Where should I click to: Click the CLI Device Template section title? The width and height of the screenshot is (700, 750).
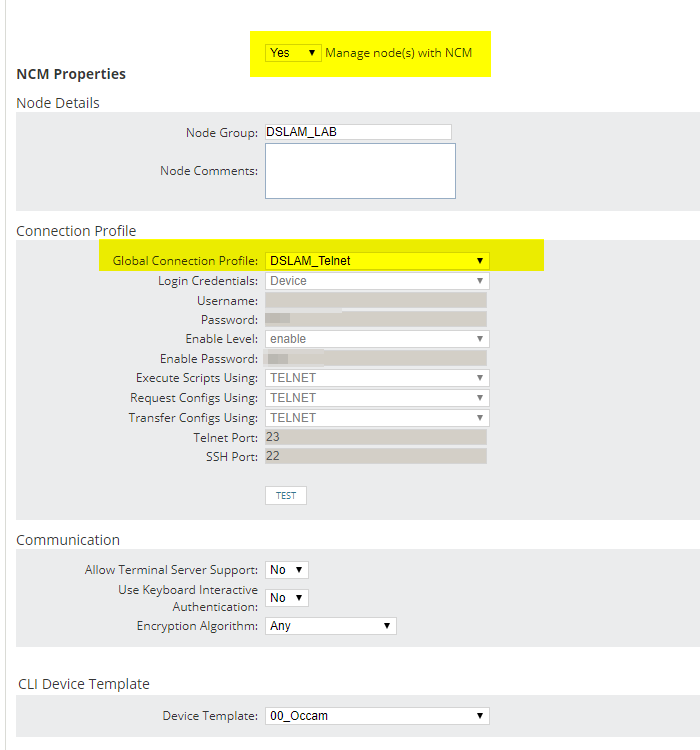point(84,684)
